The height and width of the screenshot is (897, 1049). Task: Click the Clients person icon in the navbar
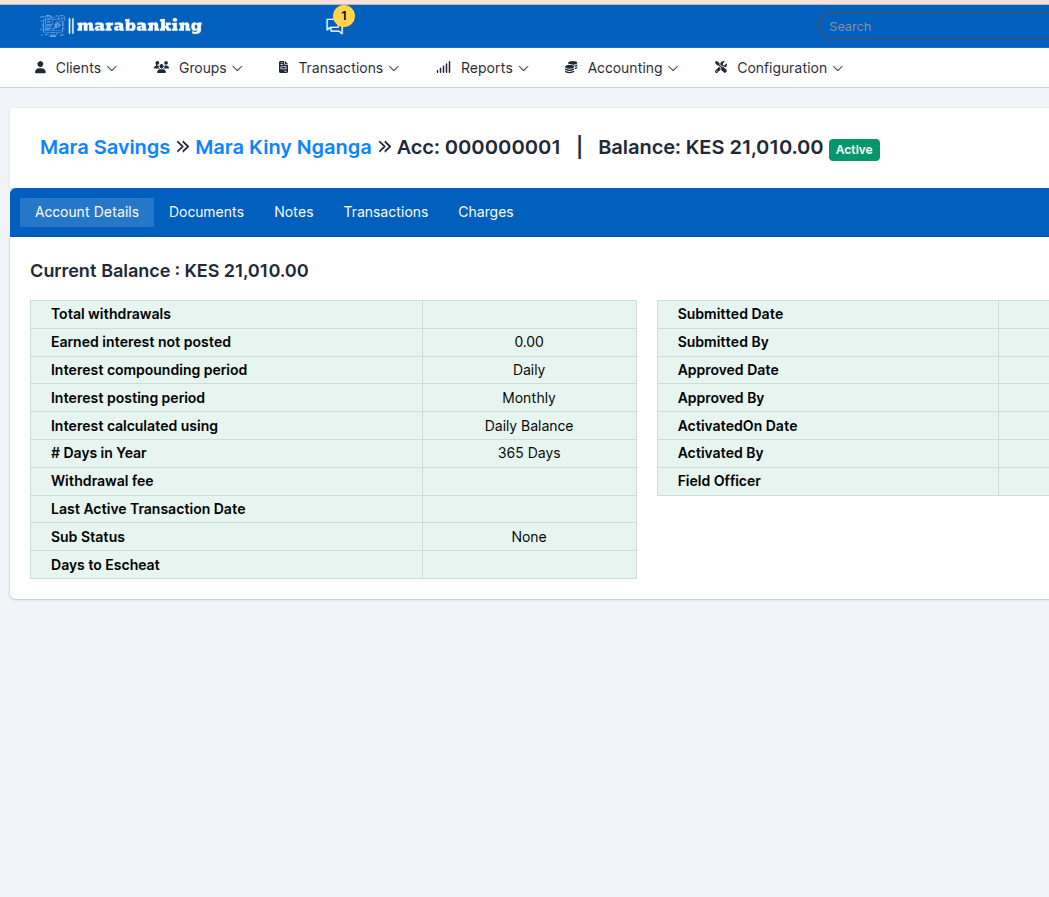pos(40,67)
